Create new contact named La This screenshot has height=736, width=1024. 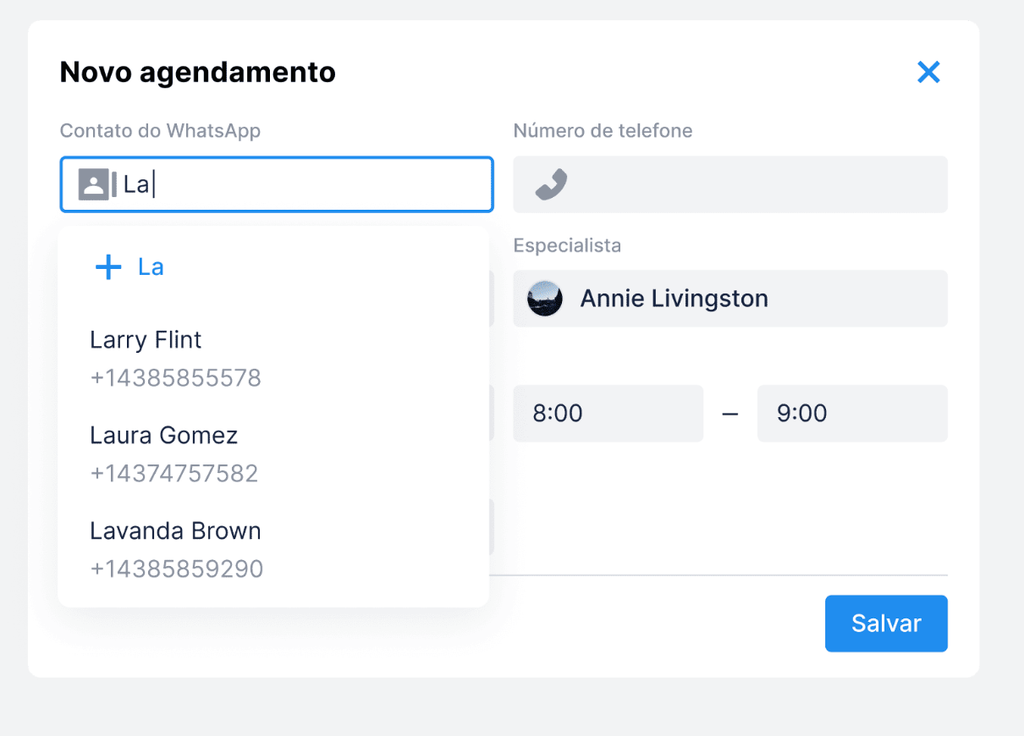[x=151, y=267]
